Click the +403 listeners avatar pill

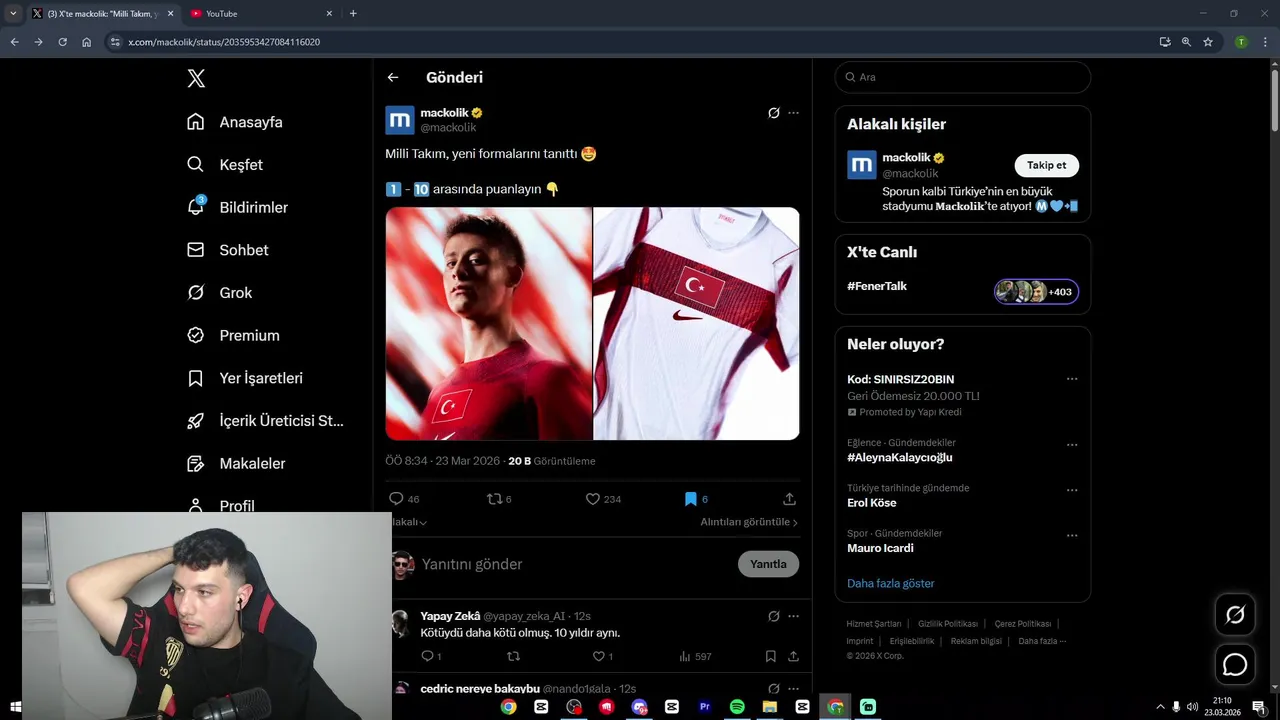tap(1036, 292)
